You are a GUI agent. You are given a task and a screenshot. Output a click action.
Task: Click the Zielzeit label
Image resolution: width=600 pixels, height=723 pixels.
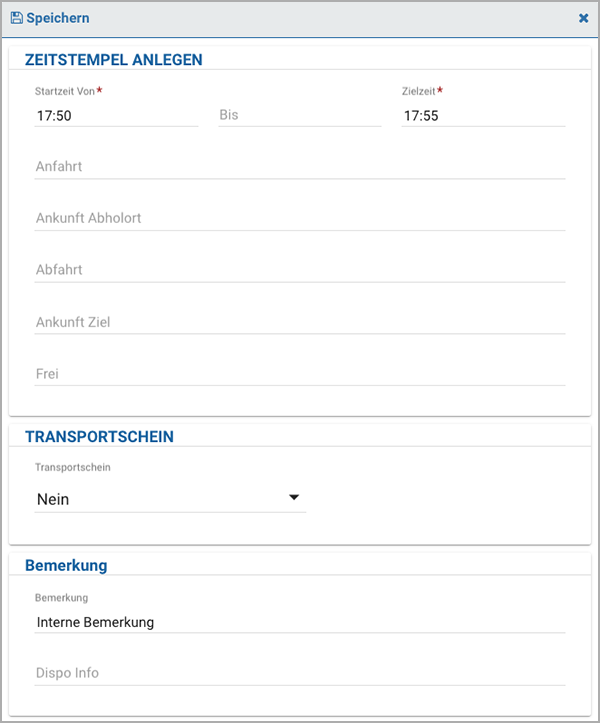click(x=418, y=91)
